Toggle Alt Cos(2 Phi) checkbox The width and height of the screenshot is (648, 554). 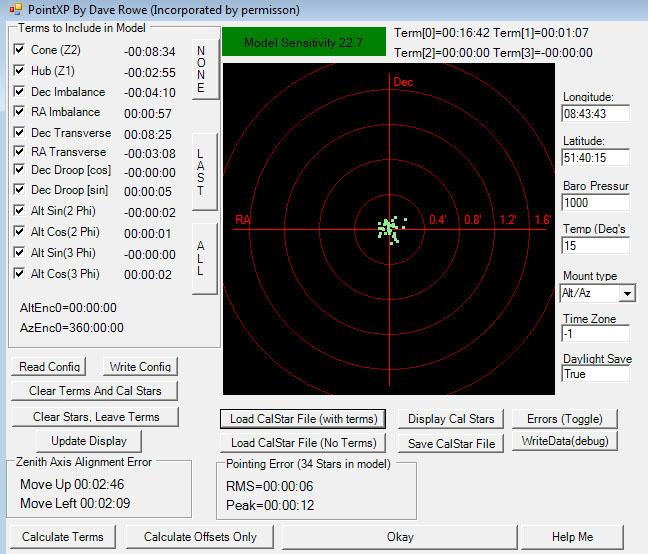(x=19, y=231)
